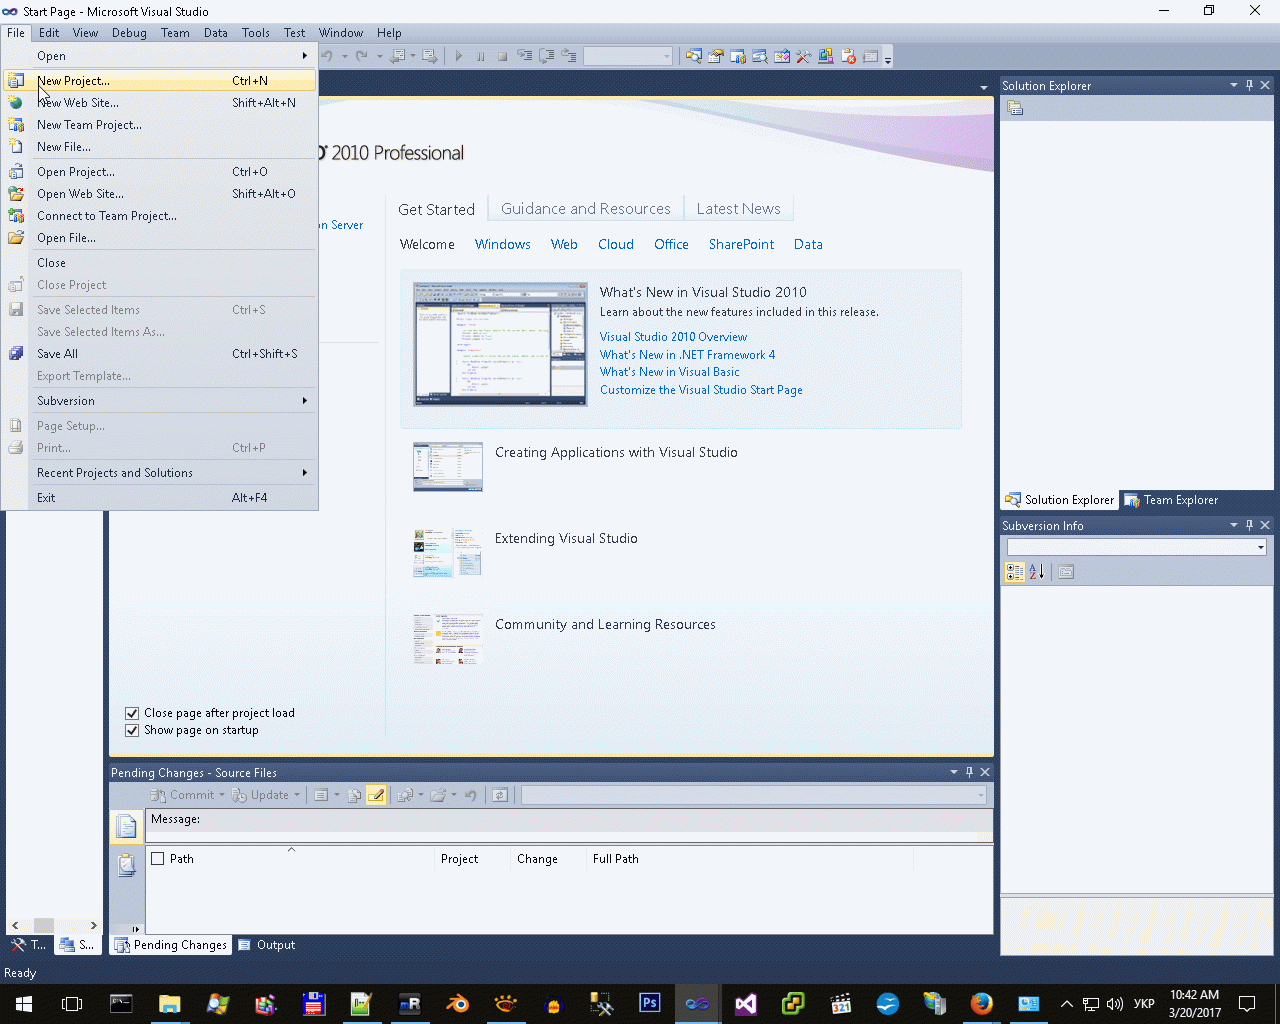
Task: Switch to the Output tab
Action: point(267,945)
